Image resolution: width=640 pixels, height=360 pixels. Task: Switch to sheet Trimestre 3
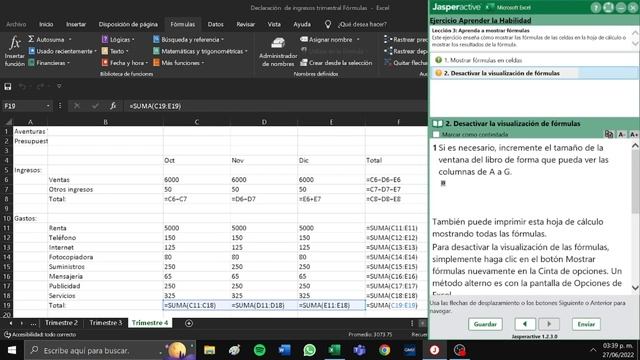point(106,323)
